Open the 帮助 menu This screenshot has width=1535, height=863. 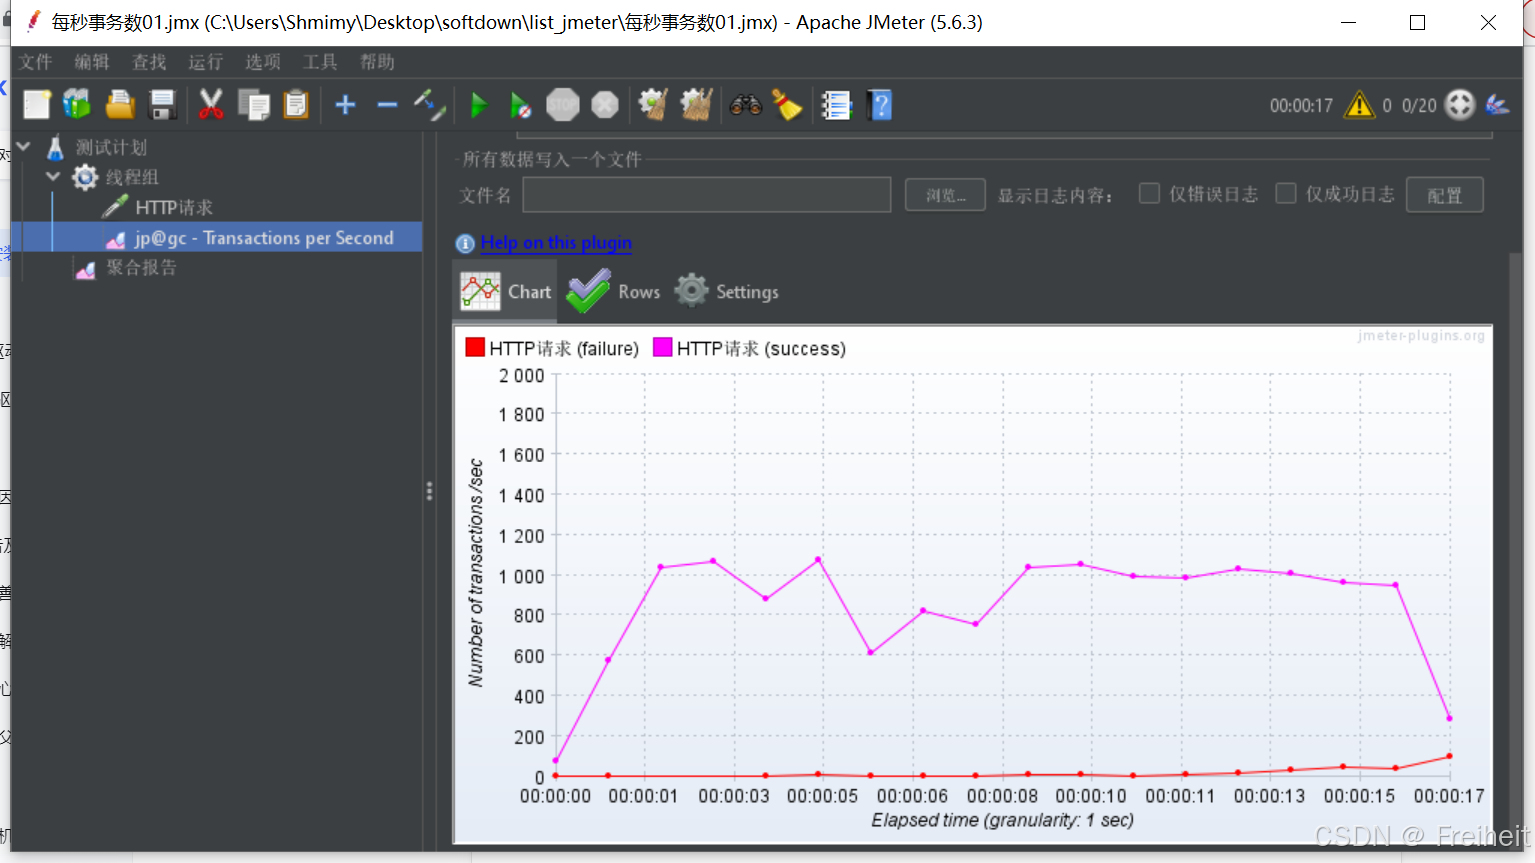[377, 62]
